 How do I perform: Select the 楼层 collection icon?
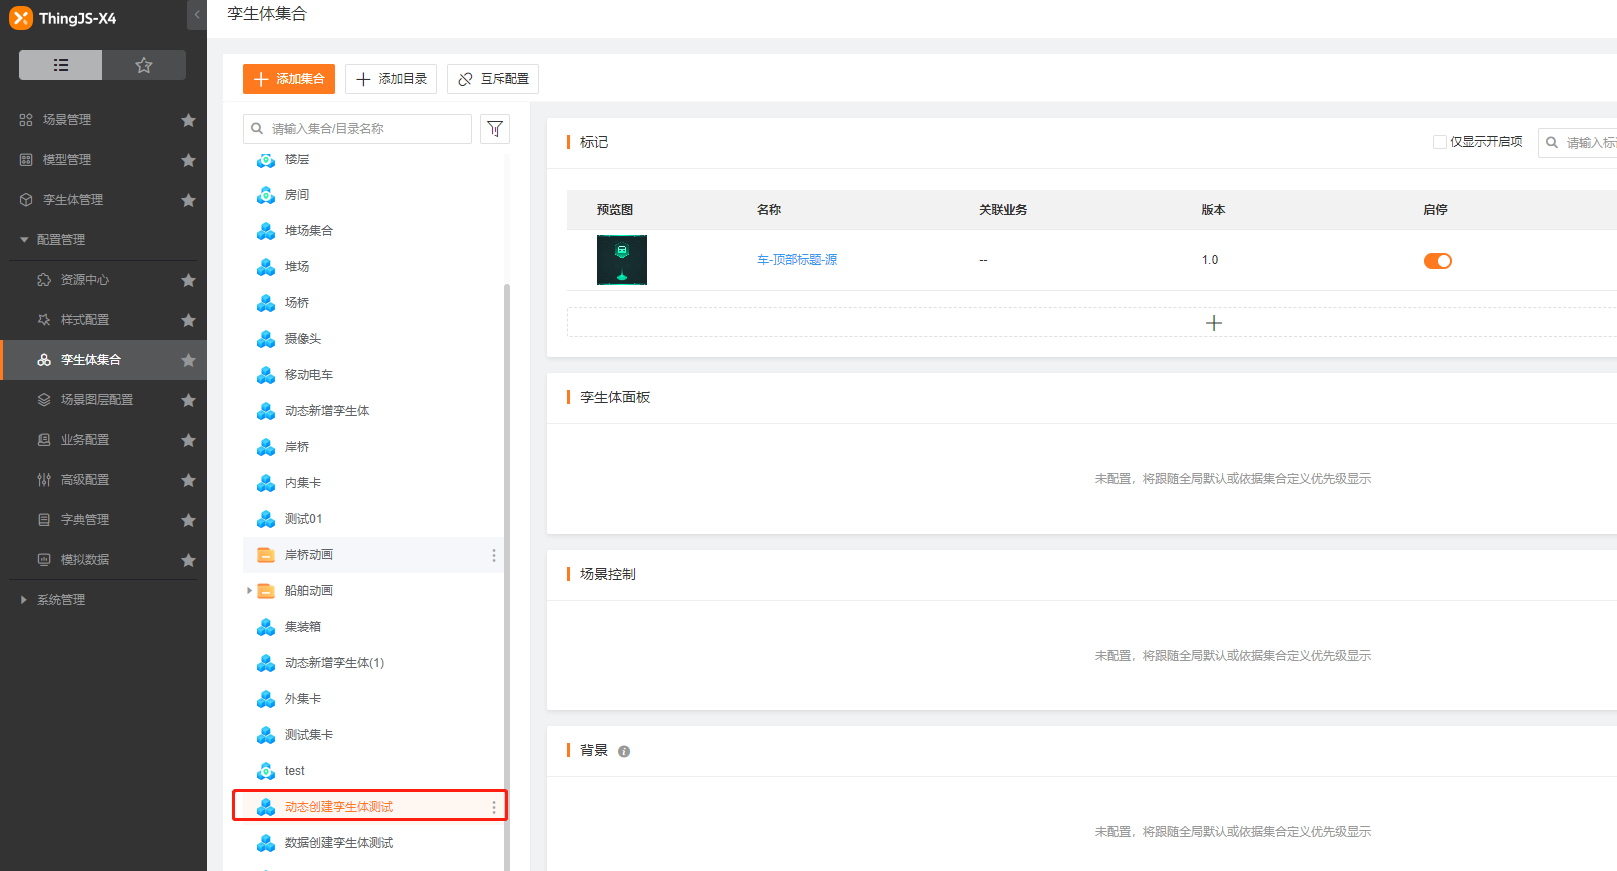266,160
